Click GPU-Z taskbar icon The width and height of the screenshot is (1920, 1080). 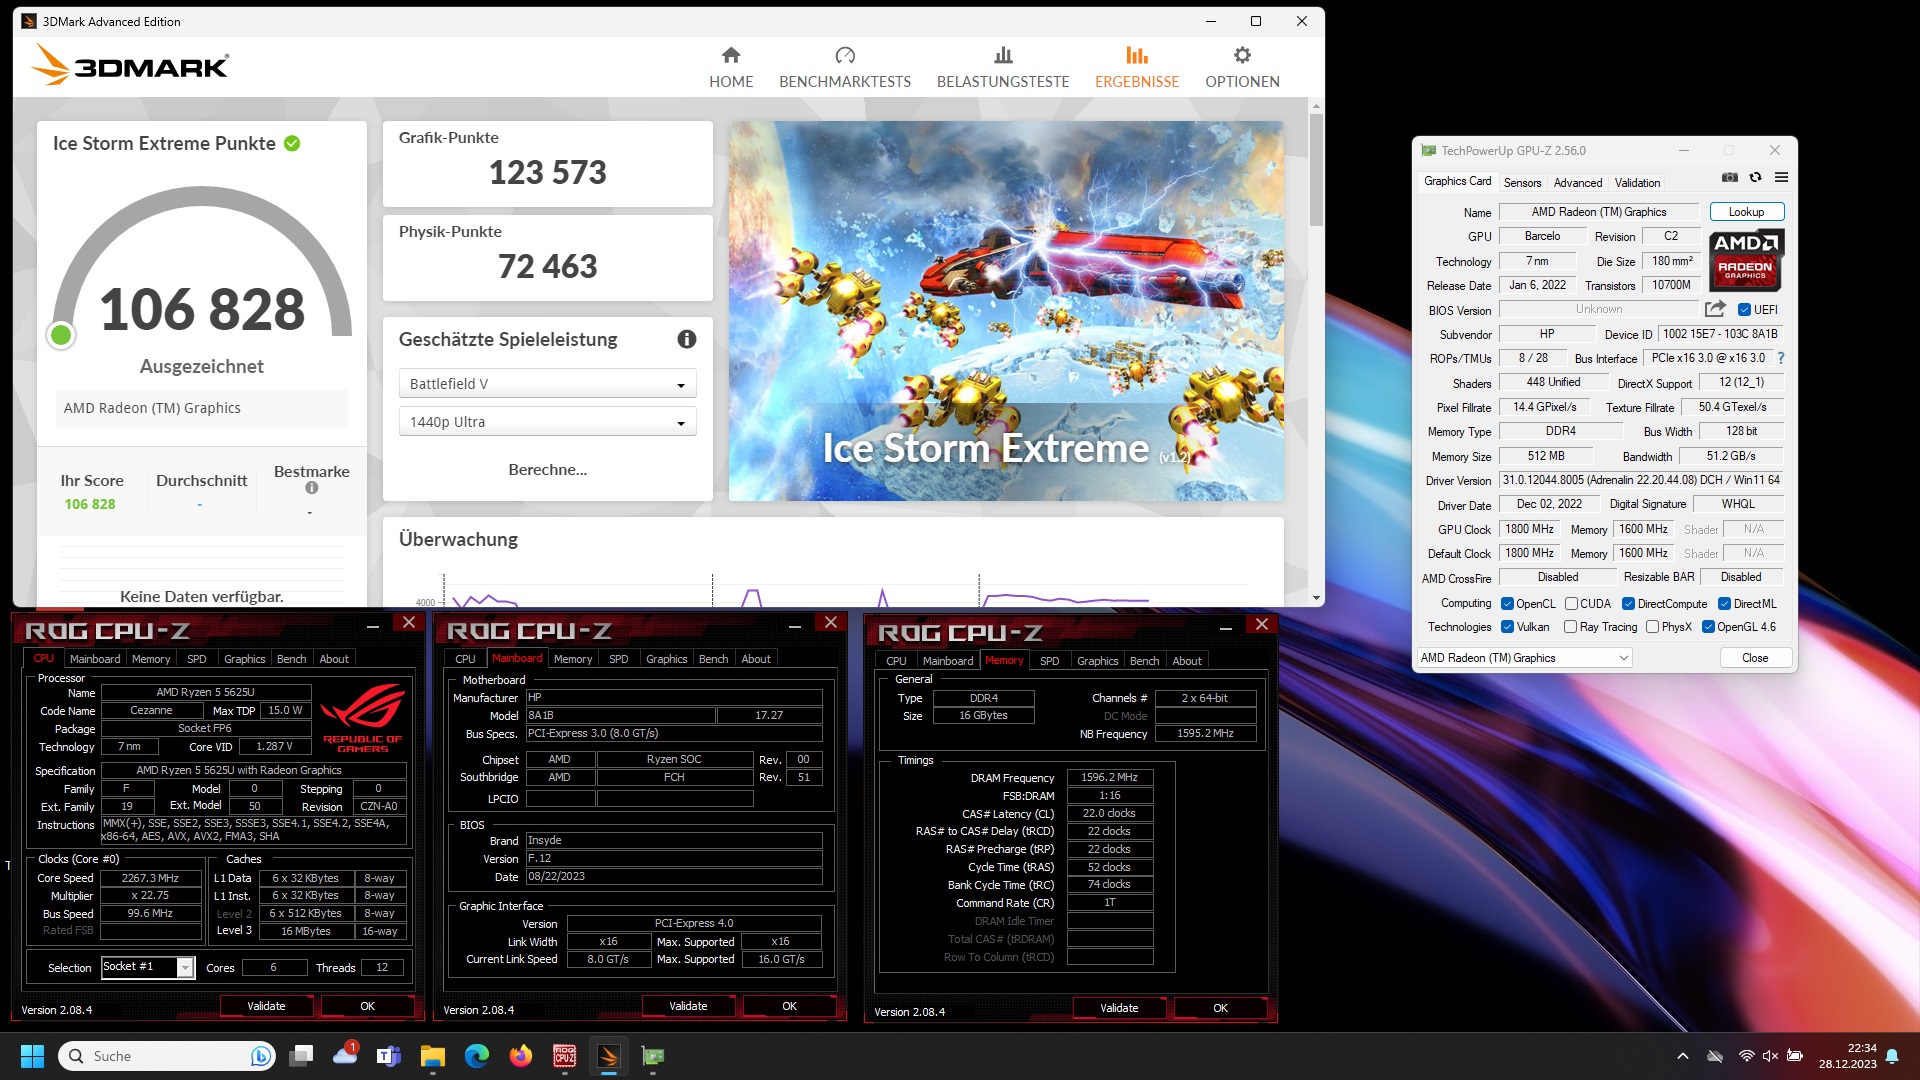point(653,1056)
